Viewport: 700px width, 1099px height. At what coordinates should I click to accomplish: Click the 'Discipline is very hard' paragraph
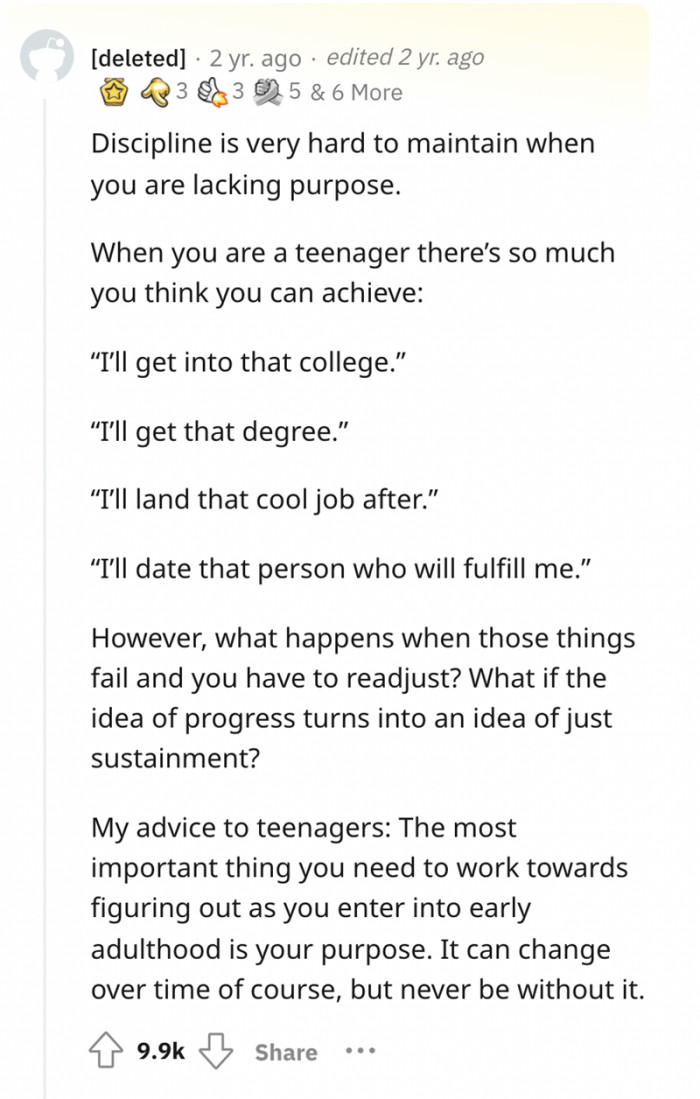[x=343, y=164]
